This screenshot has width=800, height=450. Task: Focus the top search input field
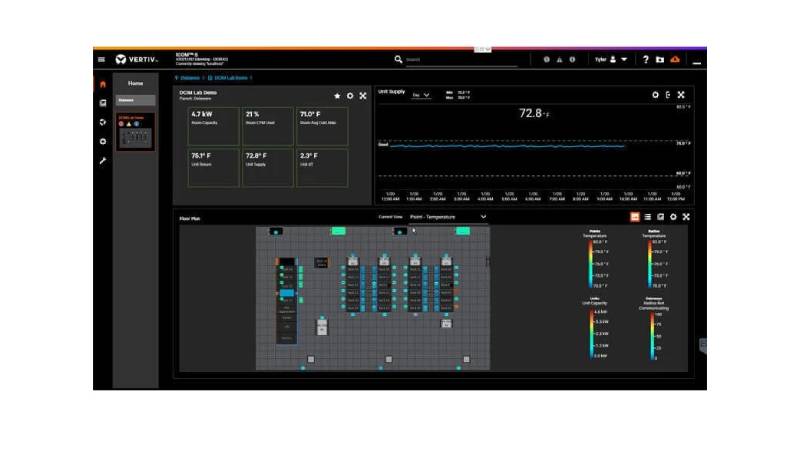point(461,60)
